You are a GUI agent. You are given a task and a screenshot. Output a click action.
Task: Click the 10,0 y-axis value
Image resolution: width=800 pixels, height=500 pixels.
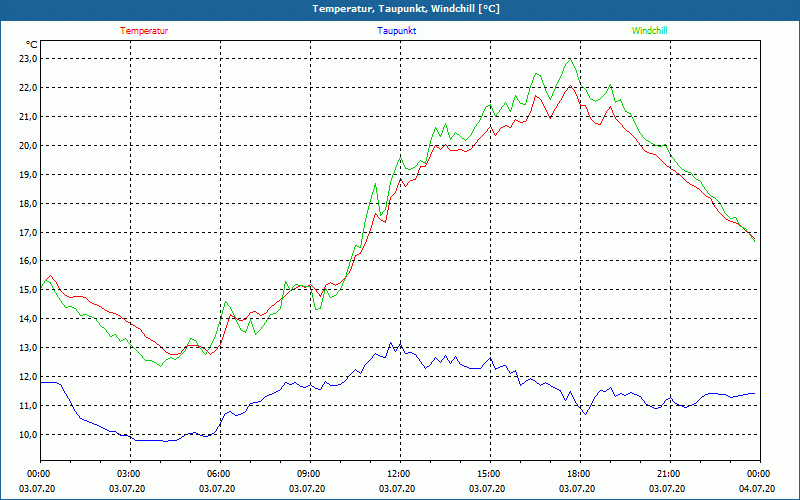coord(27,435)
